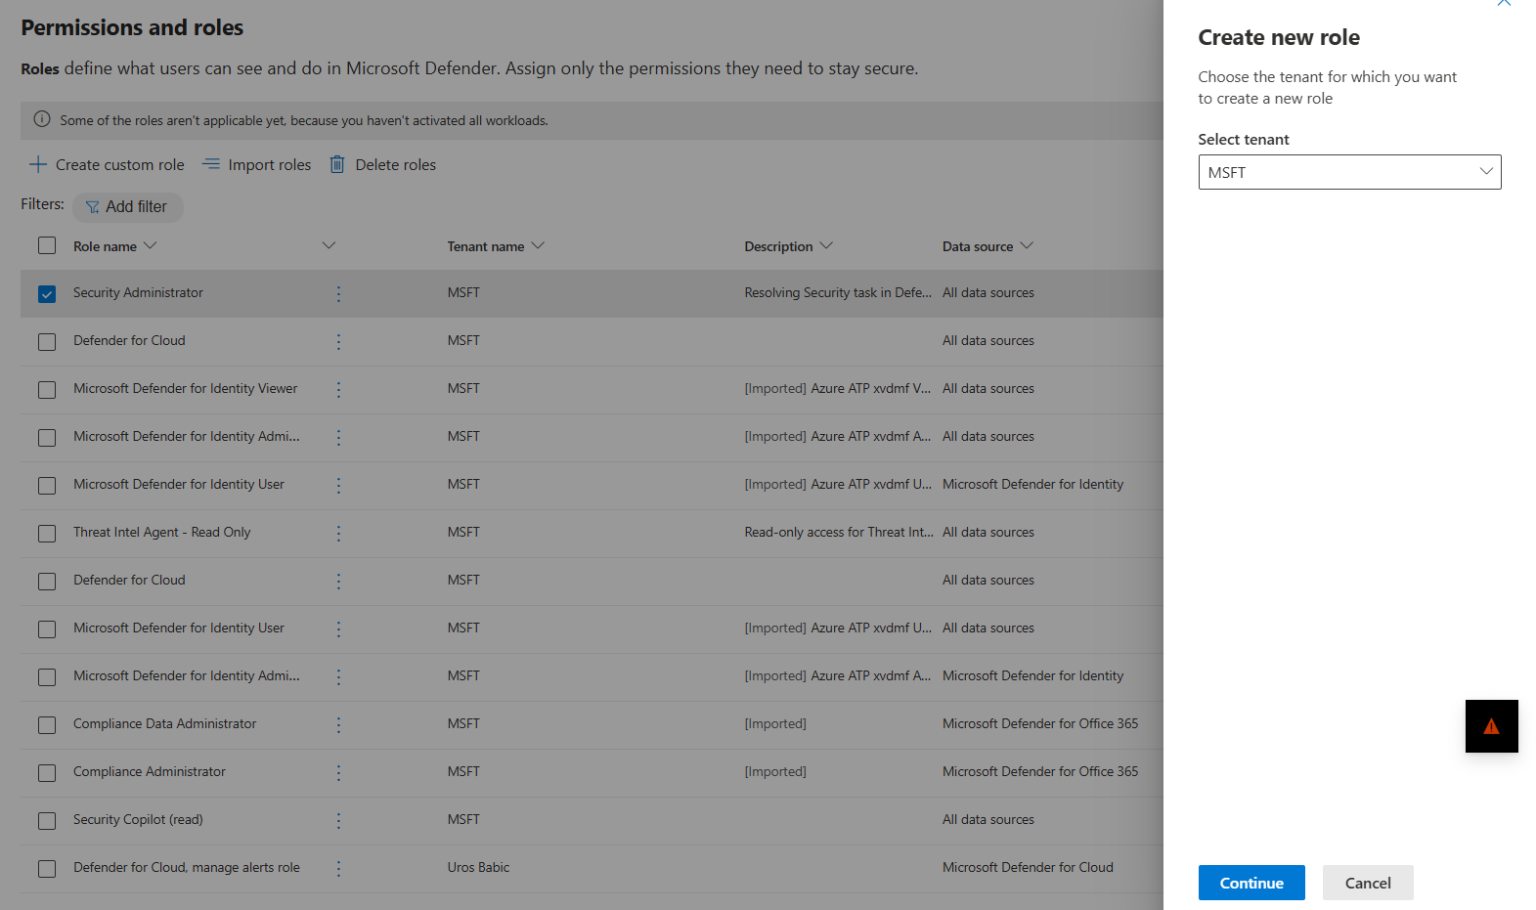
Task: Open more options for Compliance Data Administrator
Action: click(x=339, y=724)
